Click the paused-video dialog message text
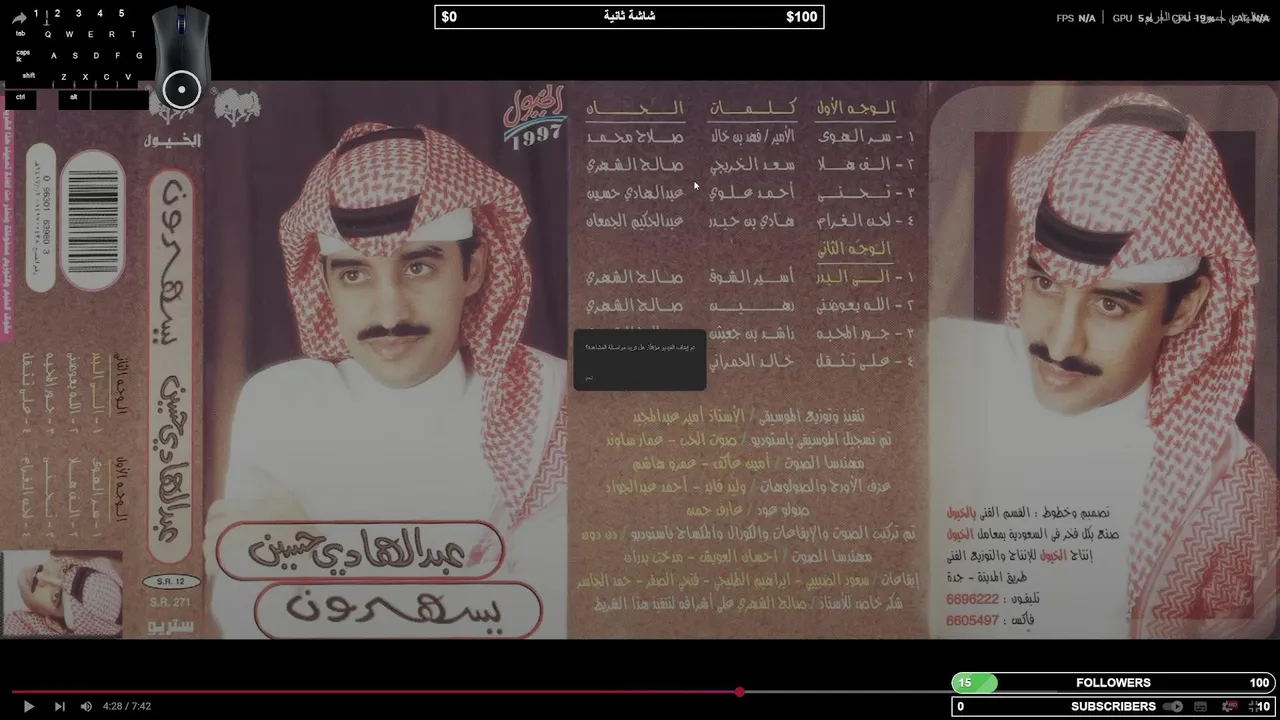Image resolution: width=1280 pixels, height=720 pixels. point(639,346)
